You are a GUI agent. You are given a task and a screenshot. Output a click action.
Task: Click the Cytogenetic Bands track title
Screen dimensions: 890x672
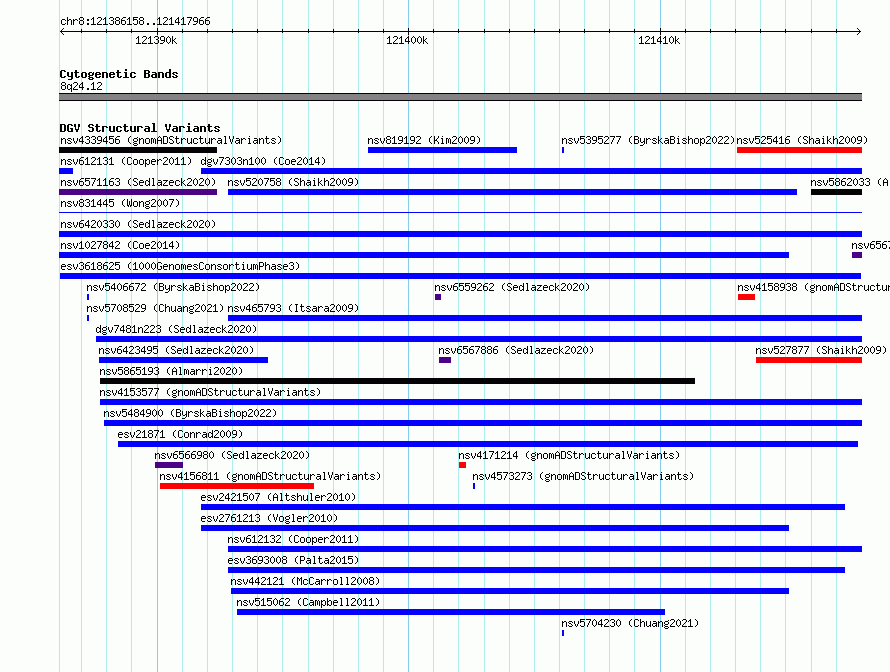(119, 74)
